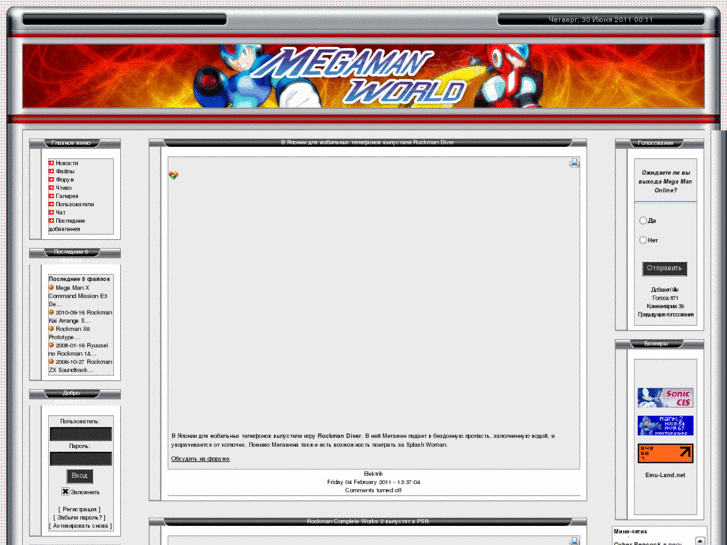The image size is (727, 545).
Task: Click the red plus icon beside Пользователи
Action: [51, 204]
